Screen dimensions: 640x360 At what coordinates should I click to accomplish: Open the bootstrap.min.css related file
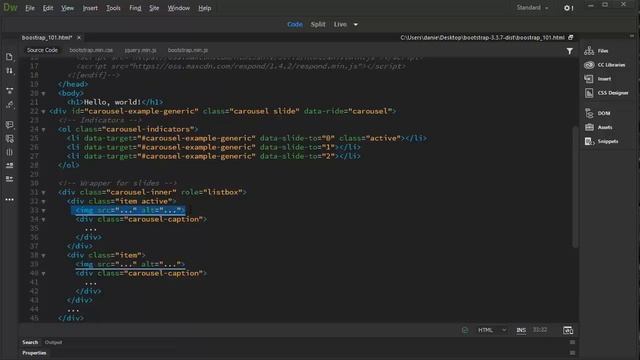(91, 50)
